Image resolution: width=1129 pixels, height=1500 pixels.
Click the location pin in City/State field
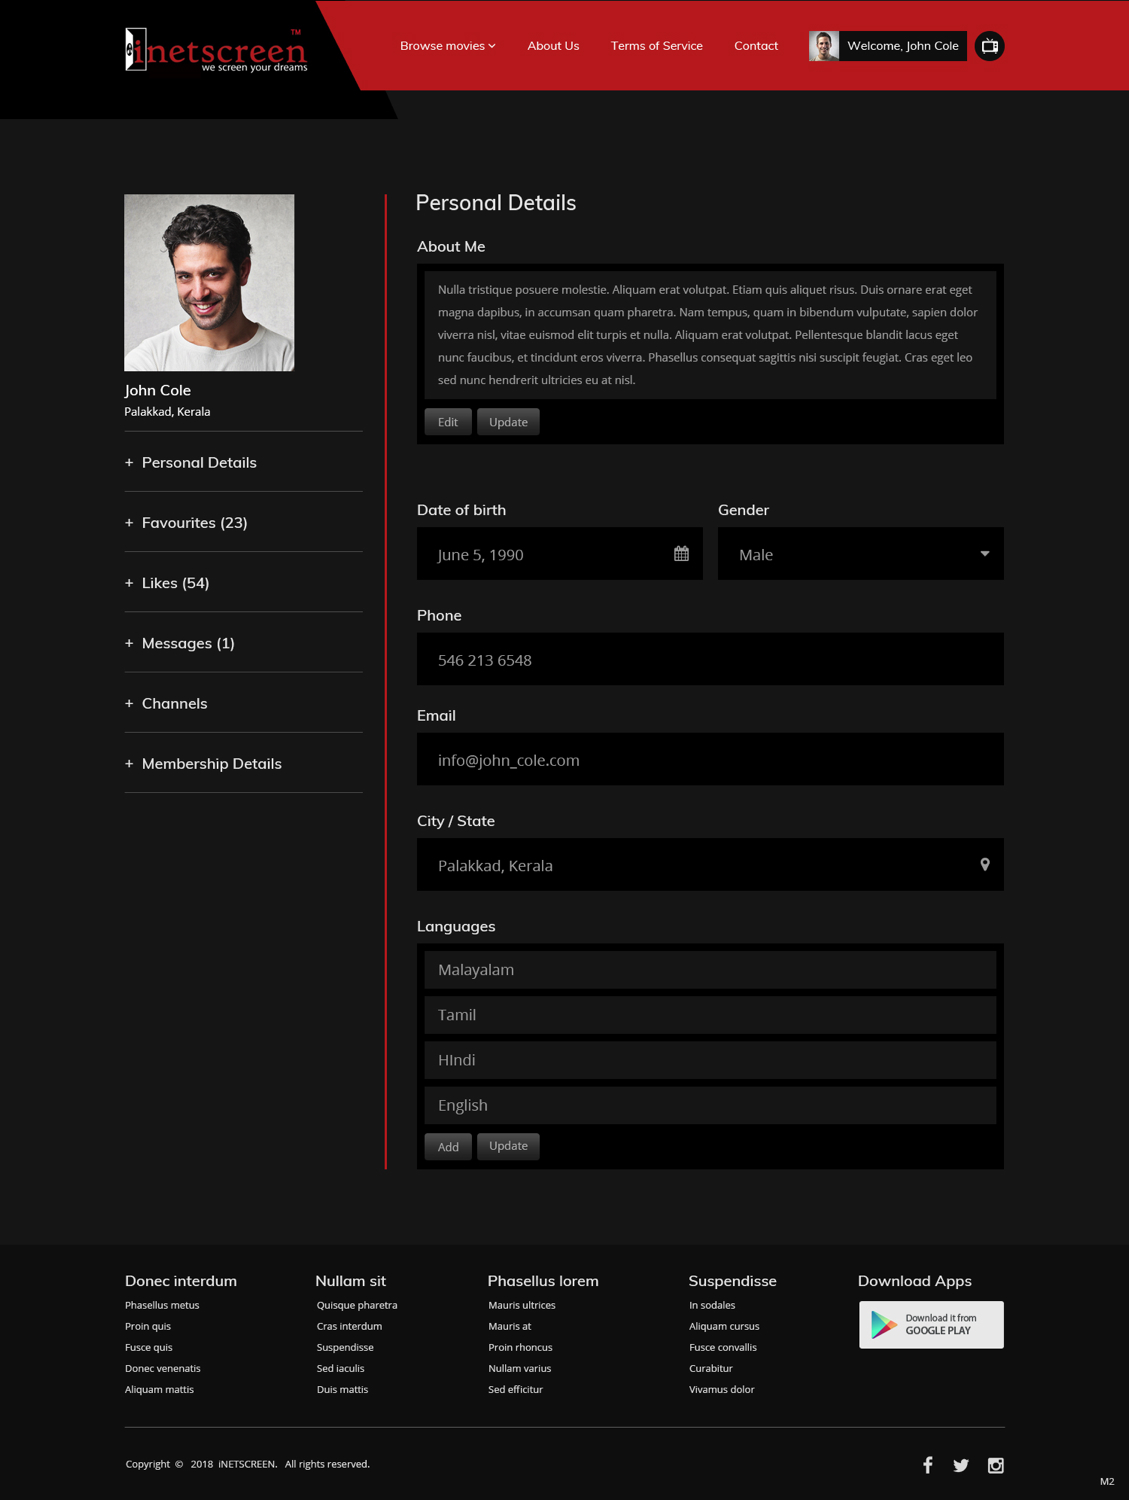[x=984, y=864]
